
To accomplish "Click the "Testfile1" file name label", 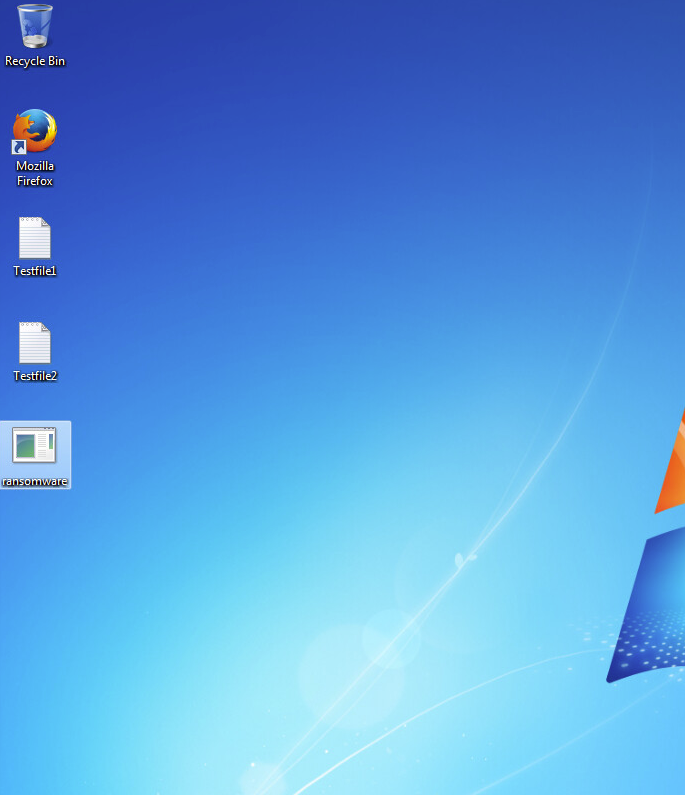I will click(35, 271).
